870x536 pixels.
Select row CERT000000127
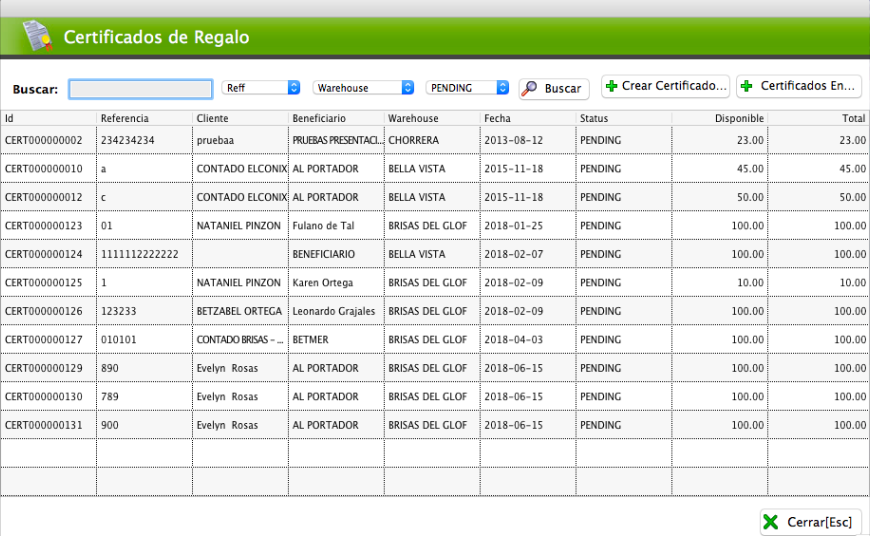point(435,340)
